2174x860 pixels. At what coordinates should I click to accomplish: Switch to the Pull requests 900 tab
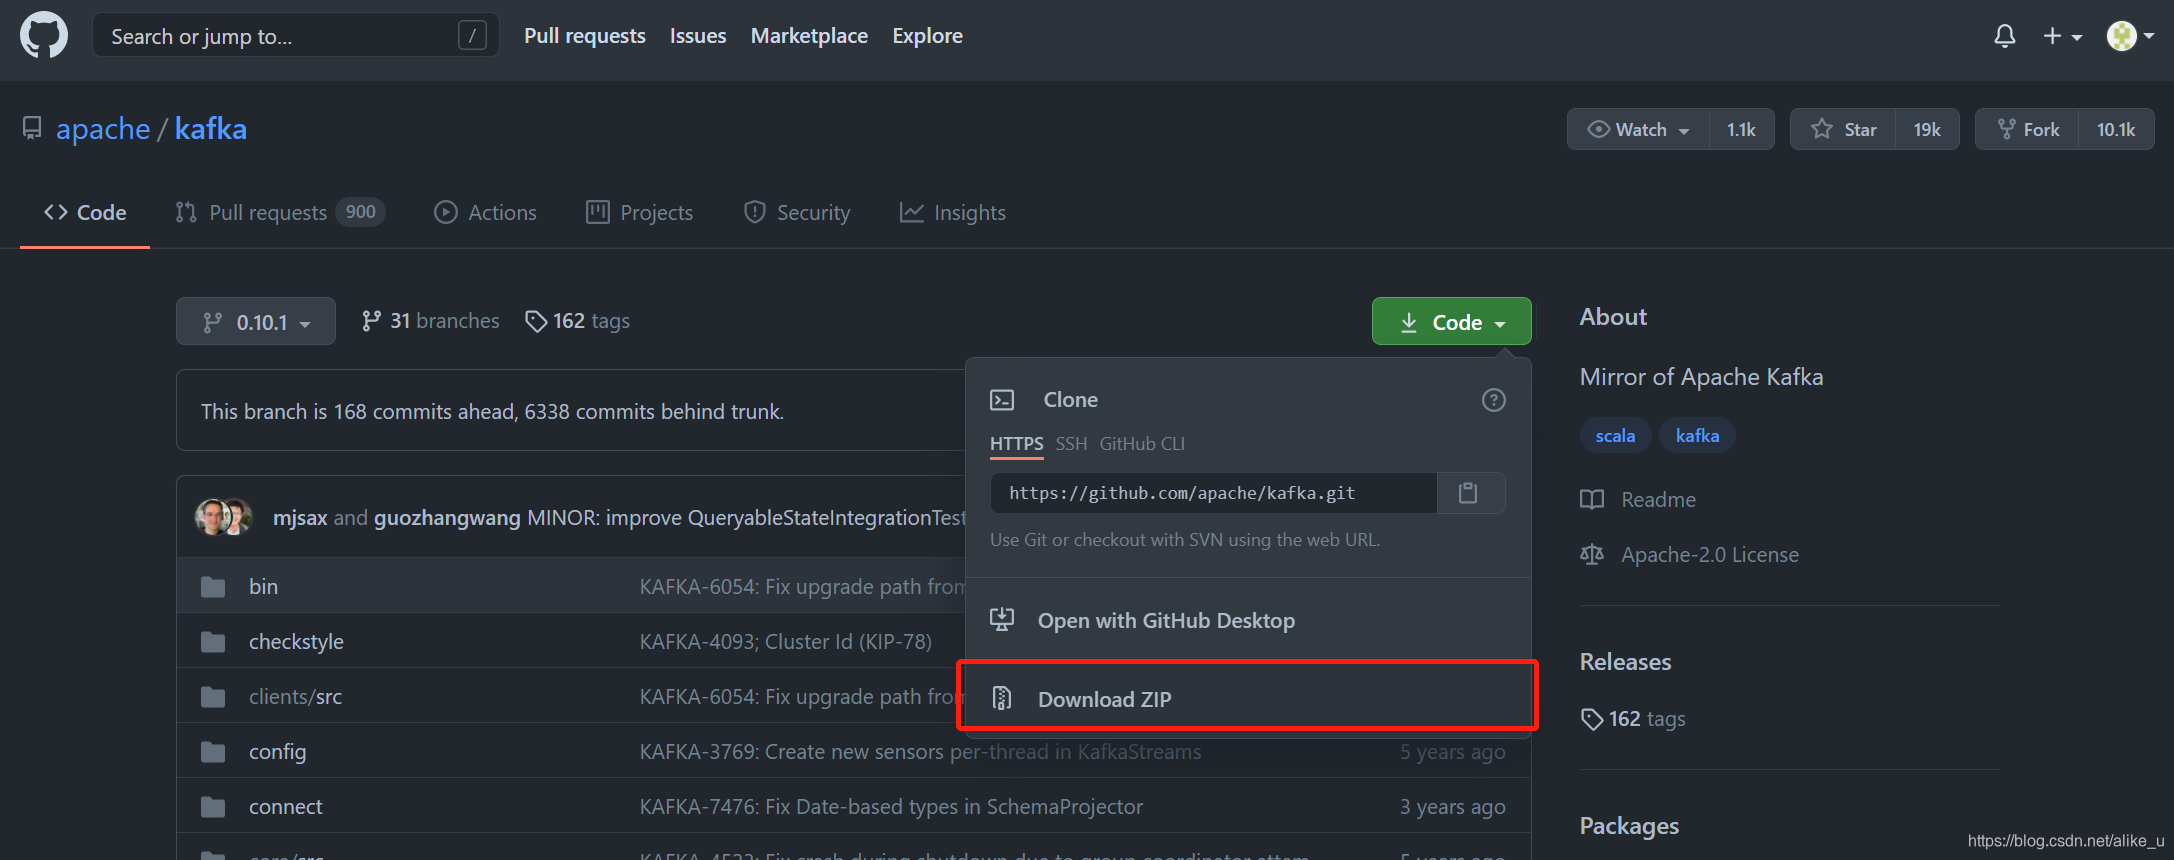click(280, 213)
